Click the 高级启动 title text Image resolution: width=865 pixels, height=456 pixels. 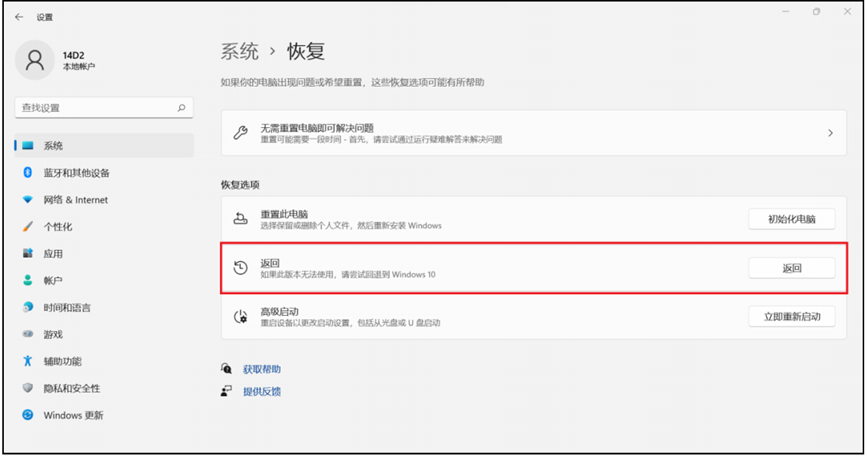280,312
